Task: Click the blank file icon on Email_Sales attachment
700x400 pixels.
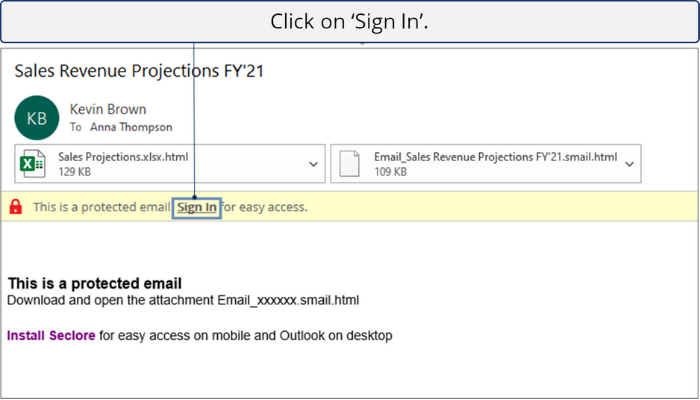Action: [x=350, y=164]
